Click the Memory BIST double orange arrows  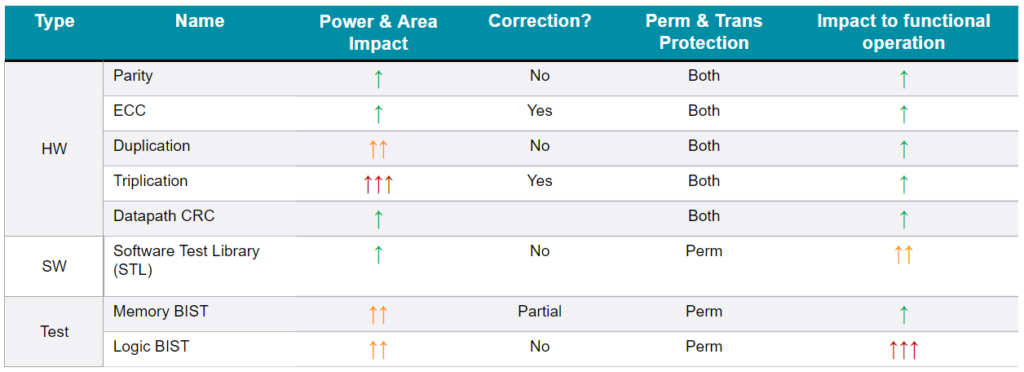(x=378, y=316)
